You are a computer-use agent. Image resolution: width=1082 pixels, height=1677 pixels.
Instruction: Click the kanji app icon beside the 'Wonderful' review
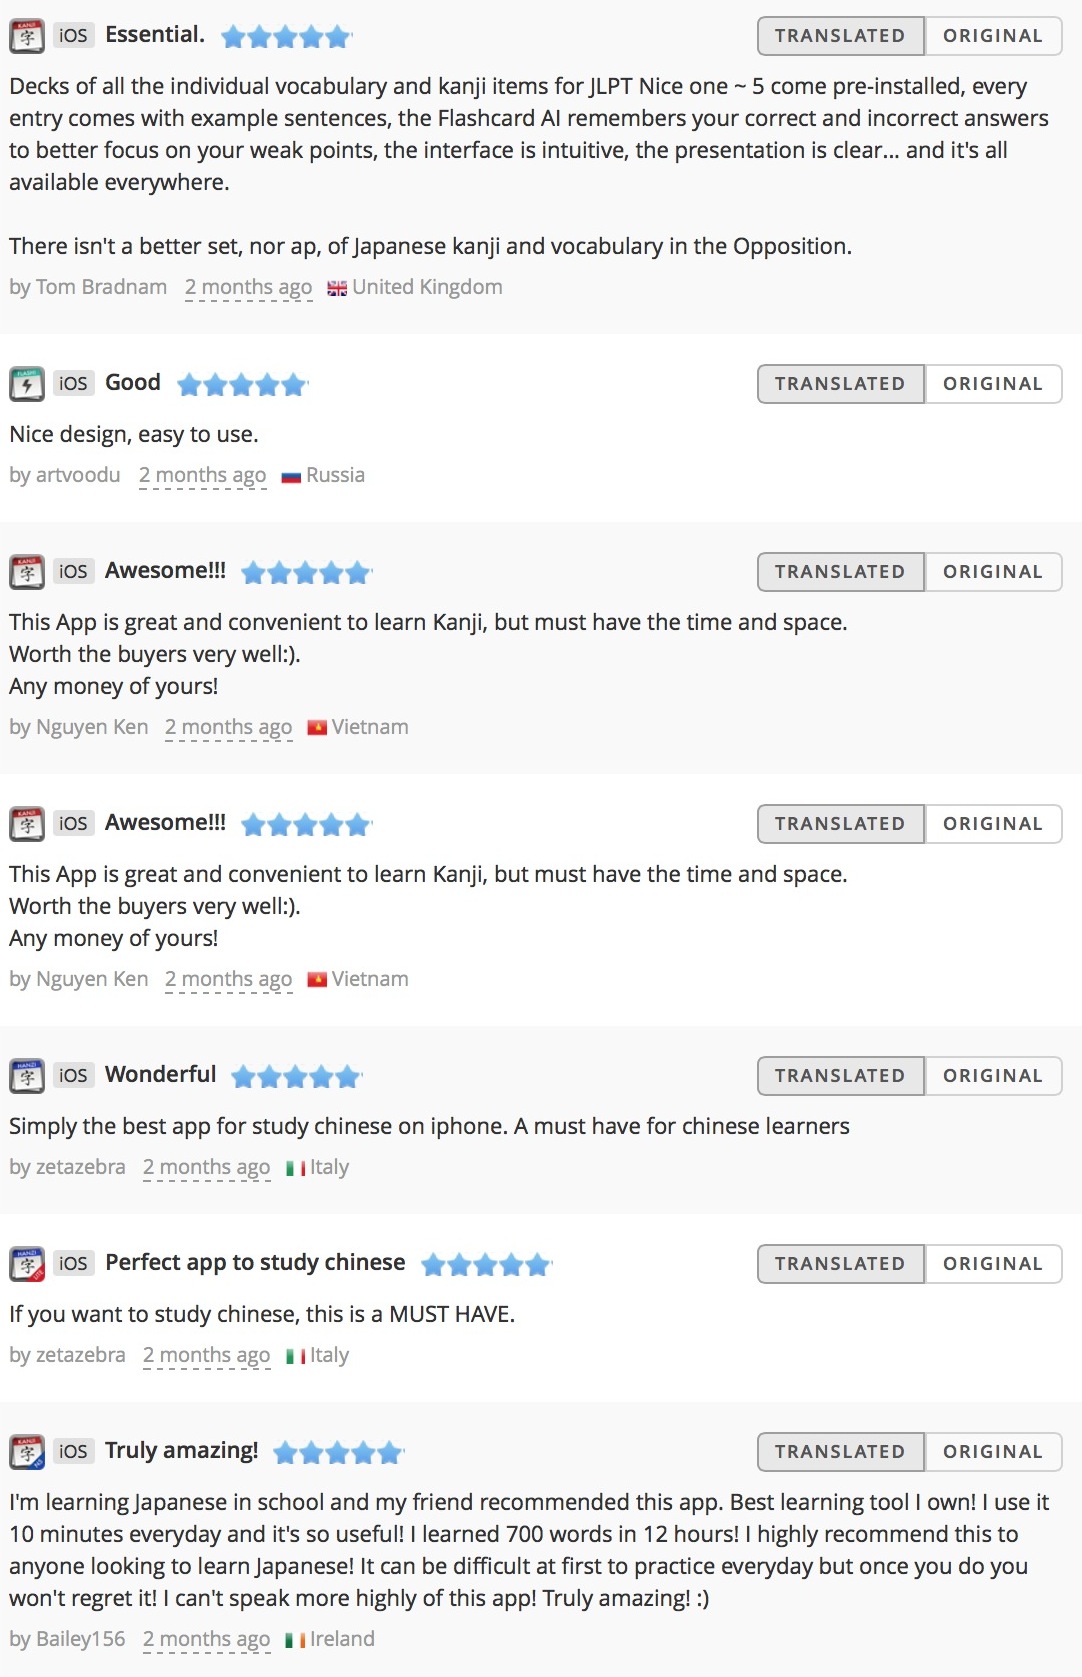coord(27,1076)
